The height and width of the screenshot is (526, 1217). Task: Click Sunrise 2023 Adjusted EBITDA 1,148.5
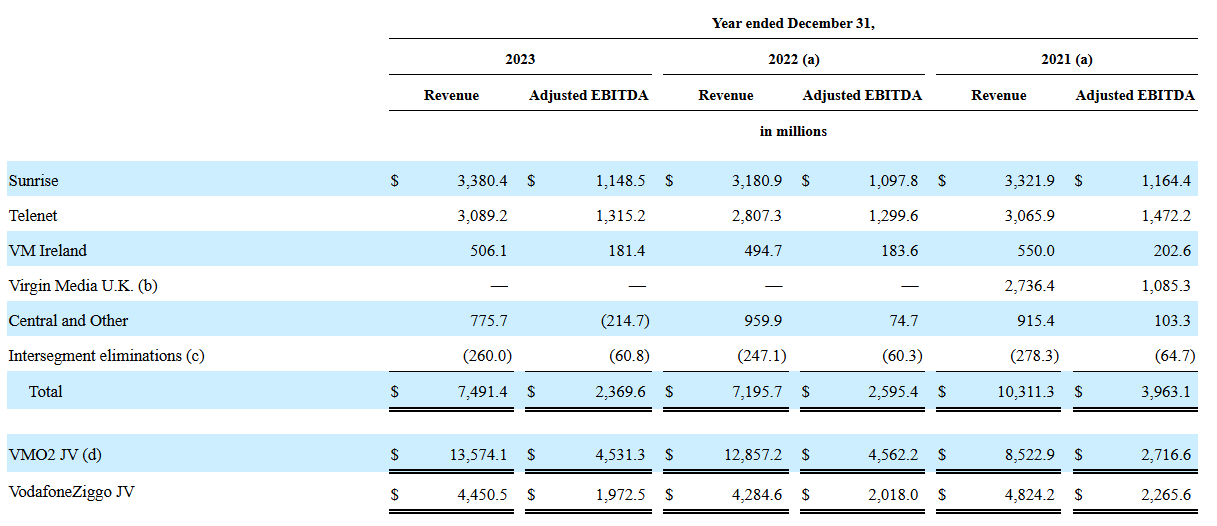(620, 181)
